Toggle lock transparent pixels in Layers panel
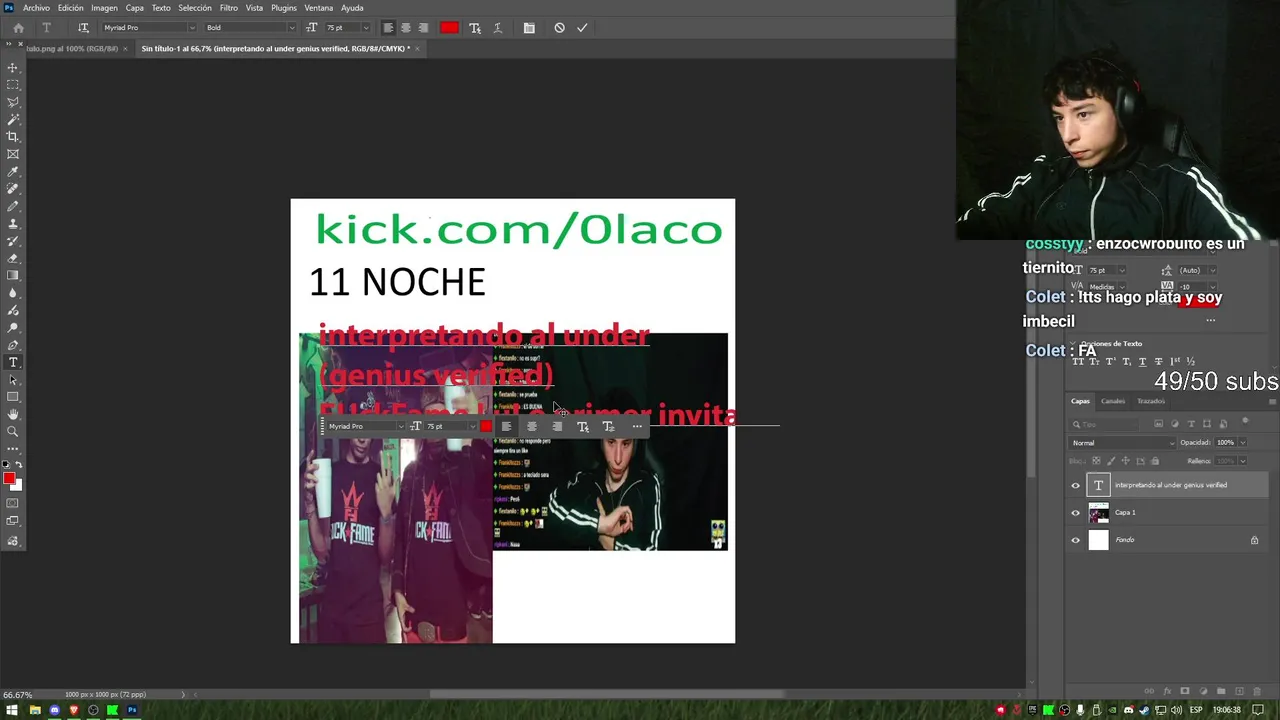This screenshot has width=1280, height=720. pyautogui.click(x=1098, y=461)
